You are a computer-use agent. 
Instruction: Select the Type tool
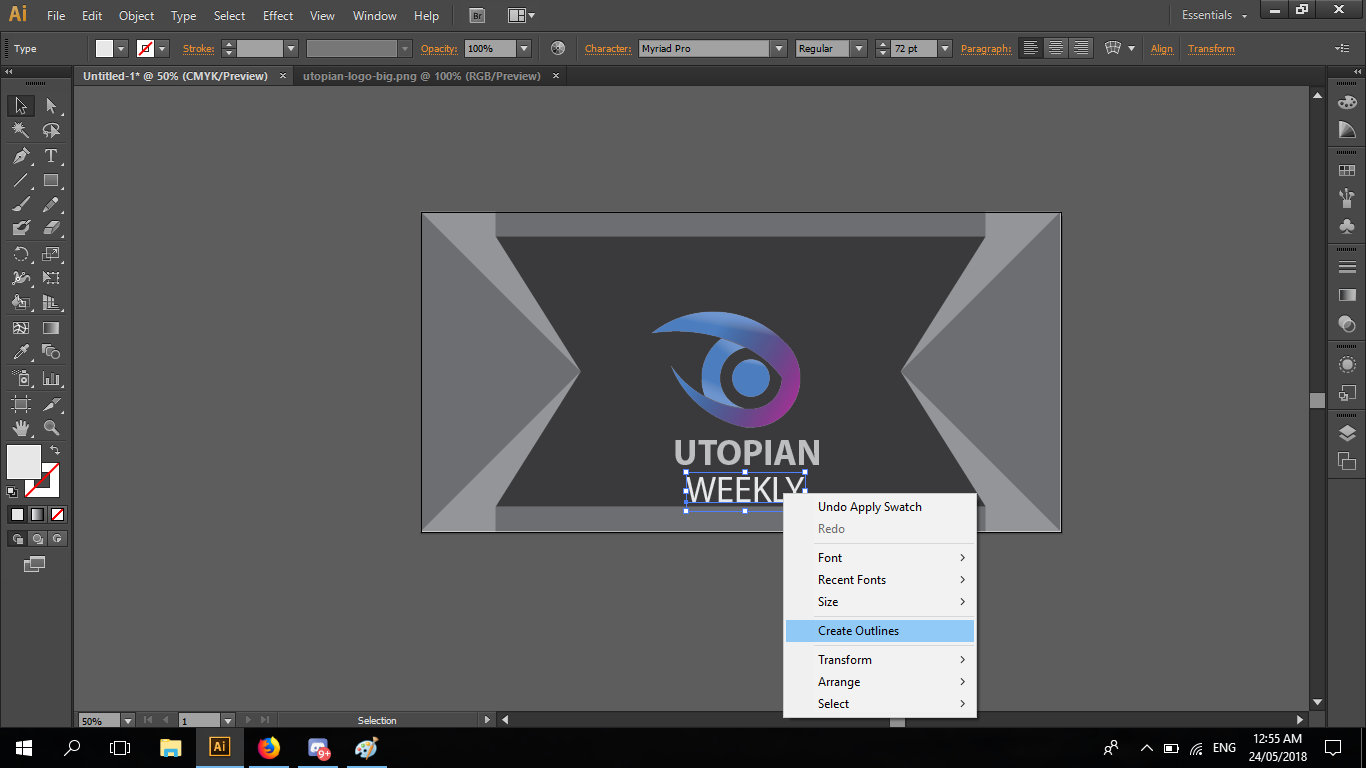(x=51, y=156)
